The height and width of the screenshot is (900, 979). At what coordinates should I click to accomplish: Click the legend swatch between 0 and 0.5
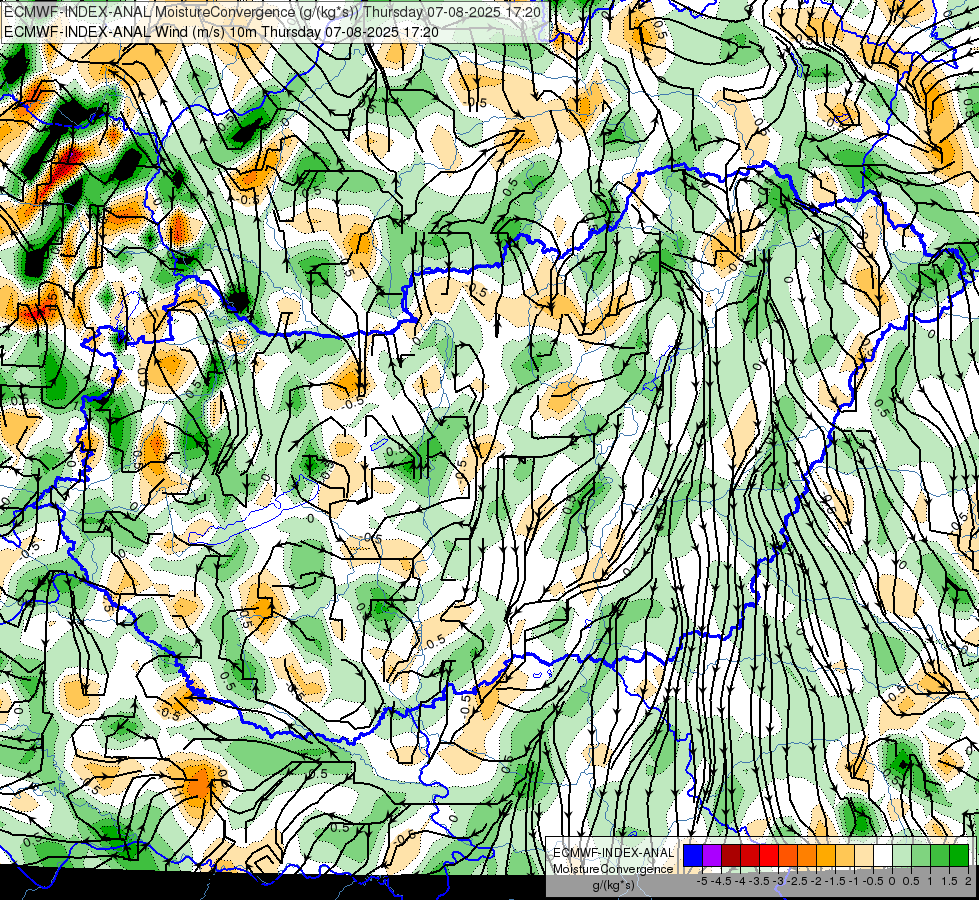(902, 856)
